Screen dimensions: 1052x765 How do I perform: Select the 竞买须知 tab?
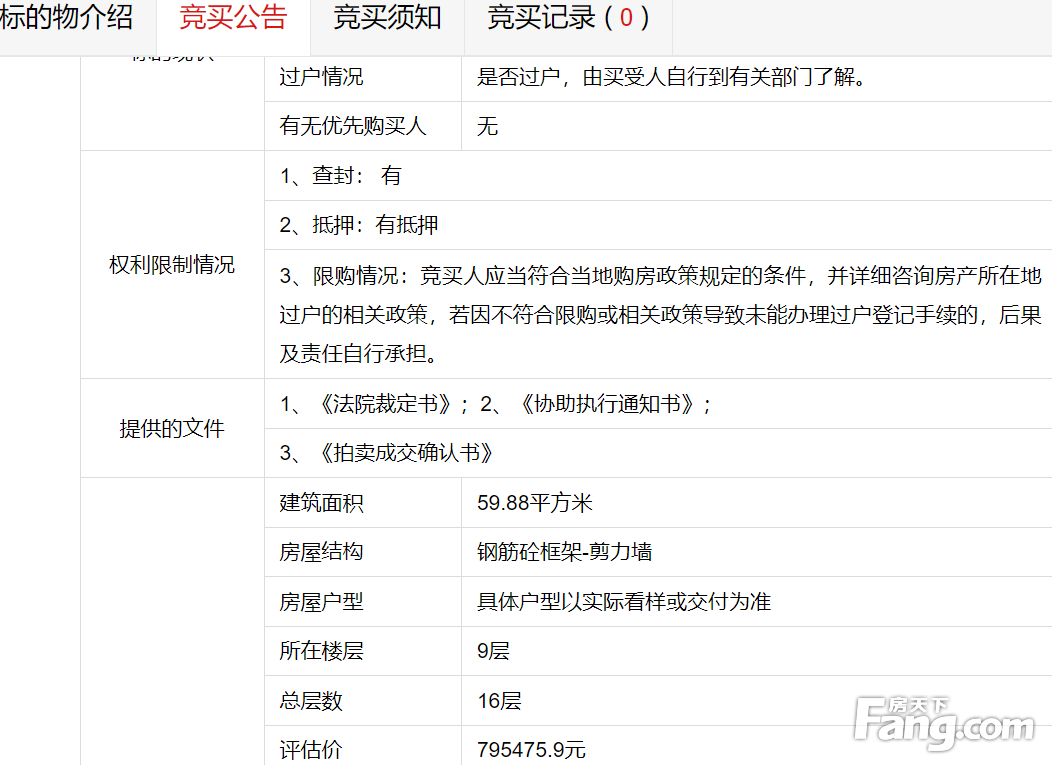click(387, 18)
